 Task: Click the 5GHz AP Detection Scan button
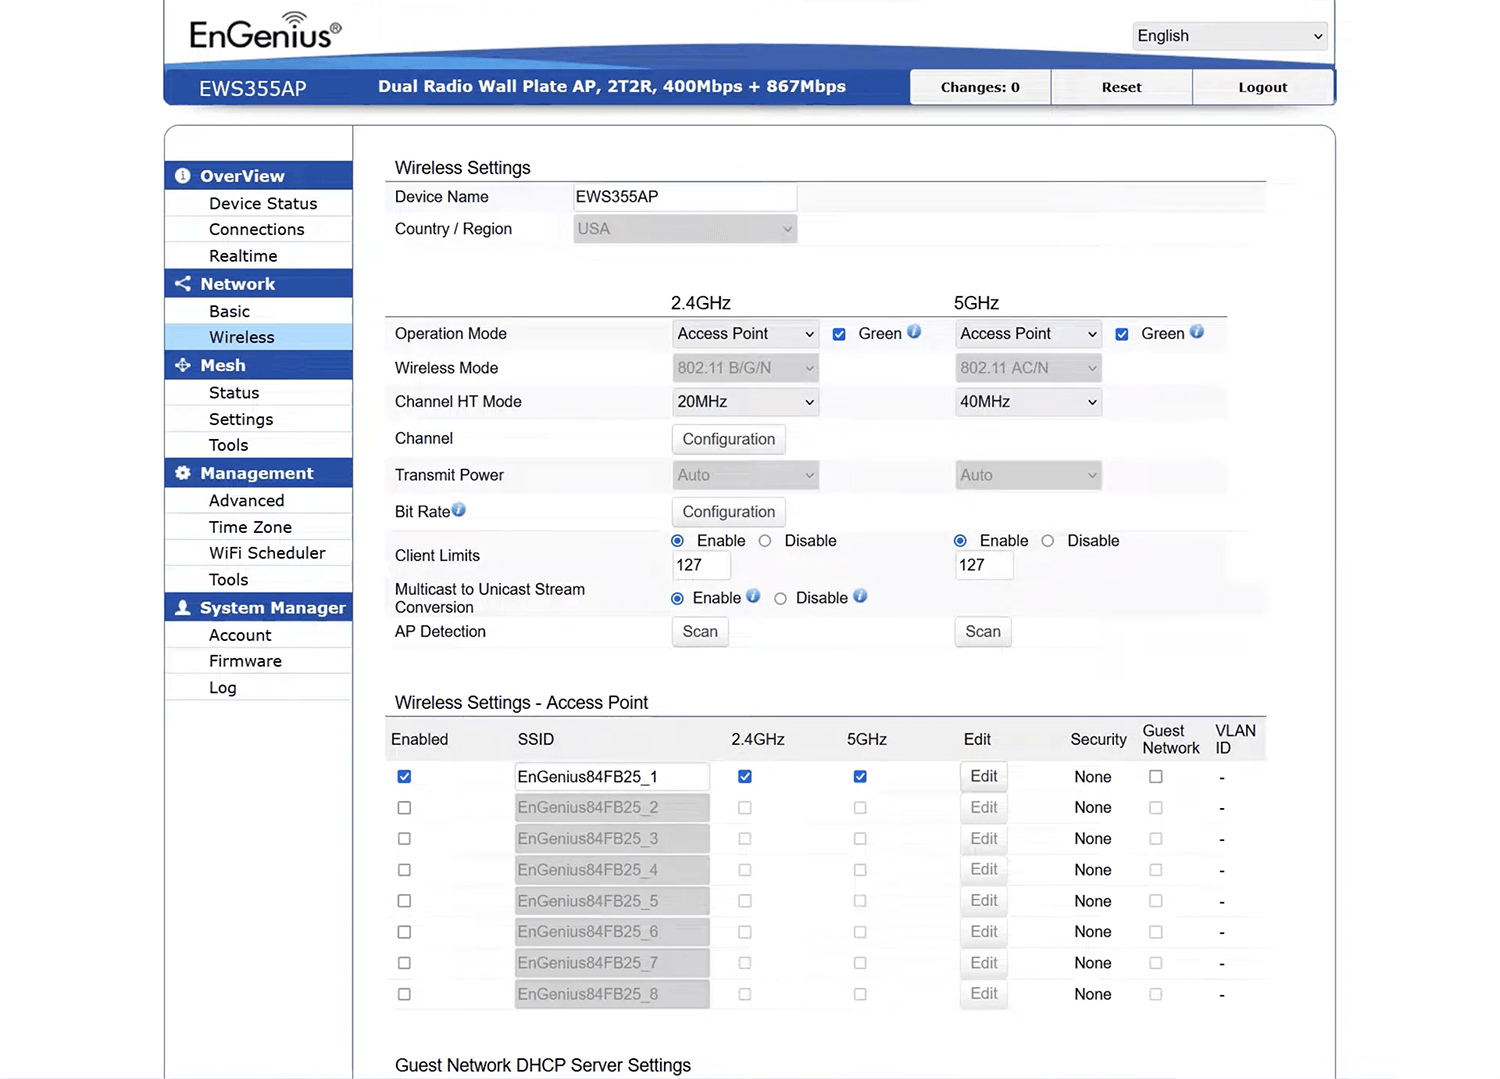tap(982, 632)
